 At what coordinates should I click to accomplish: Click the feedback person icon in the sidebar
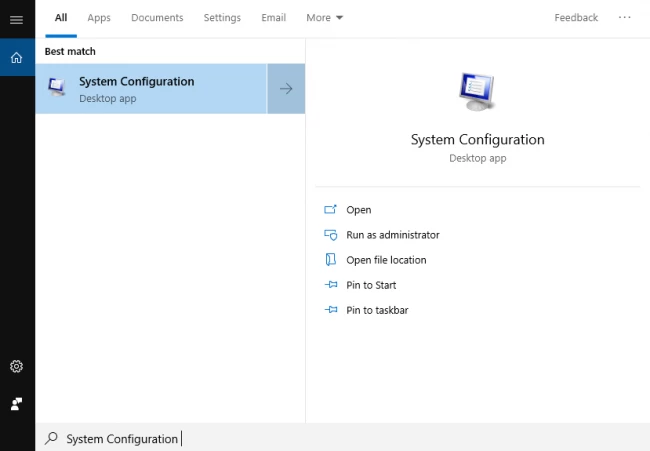click(17, 403)
